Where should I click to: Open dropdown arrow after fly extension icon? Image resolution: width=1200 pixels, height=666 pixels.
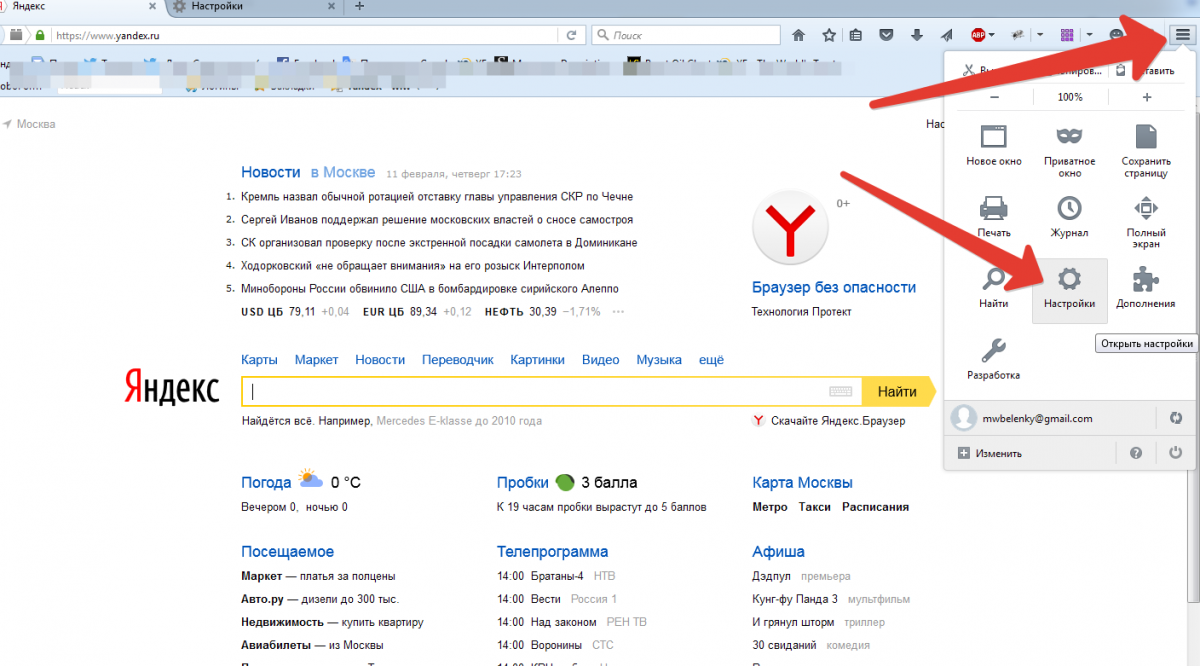click(1040, 35)
